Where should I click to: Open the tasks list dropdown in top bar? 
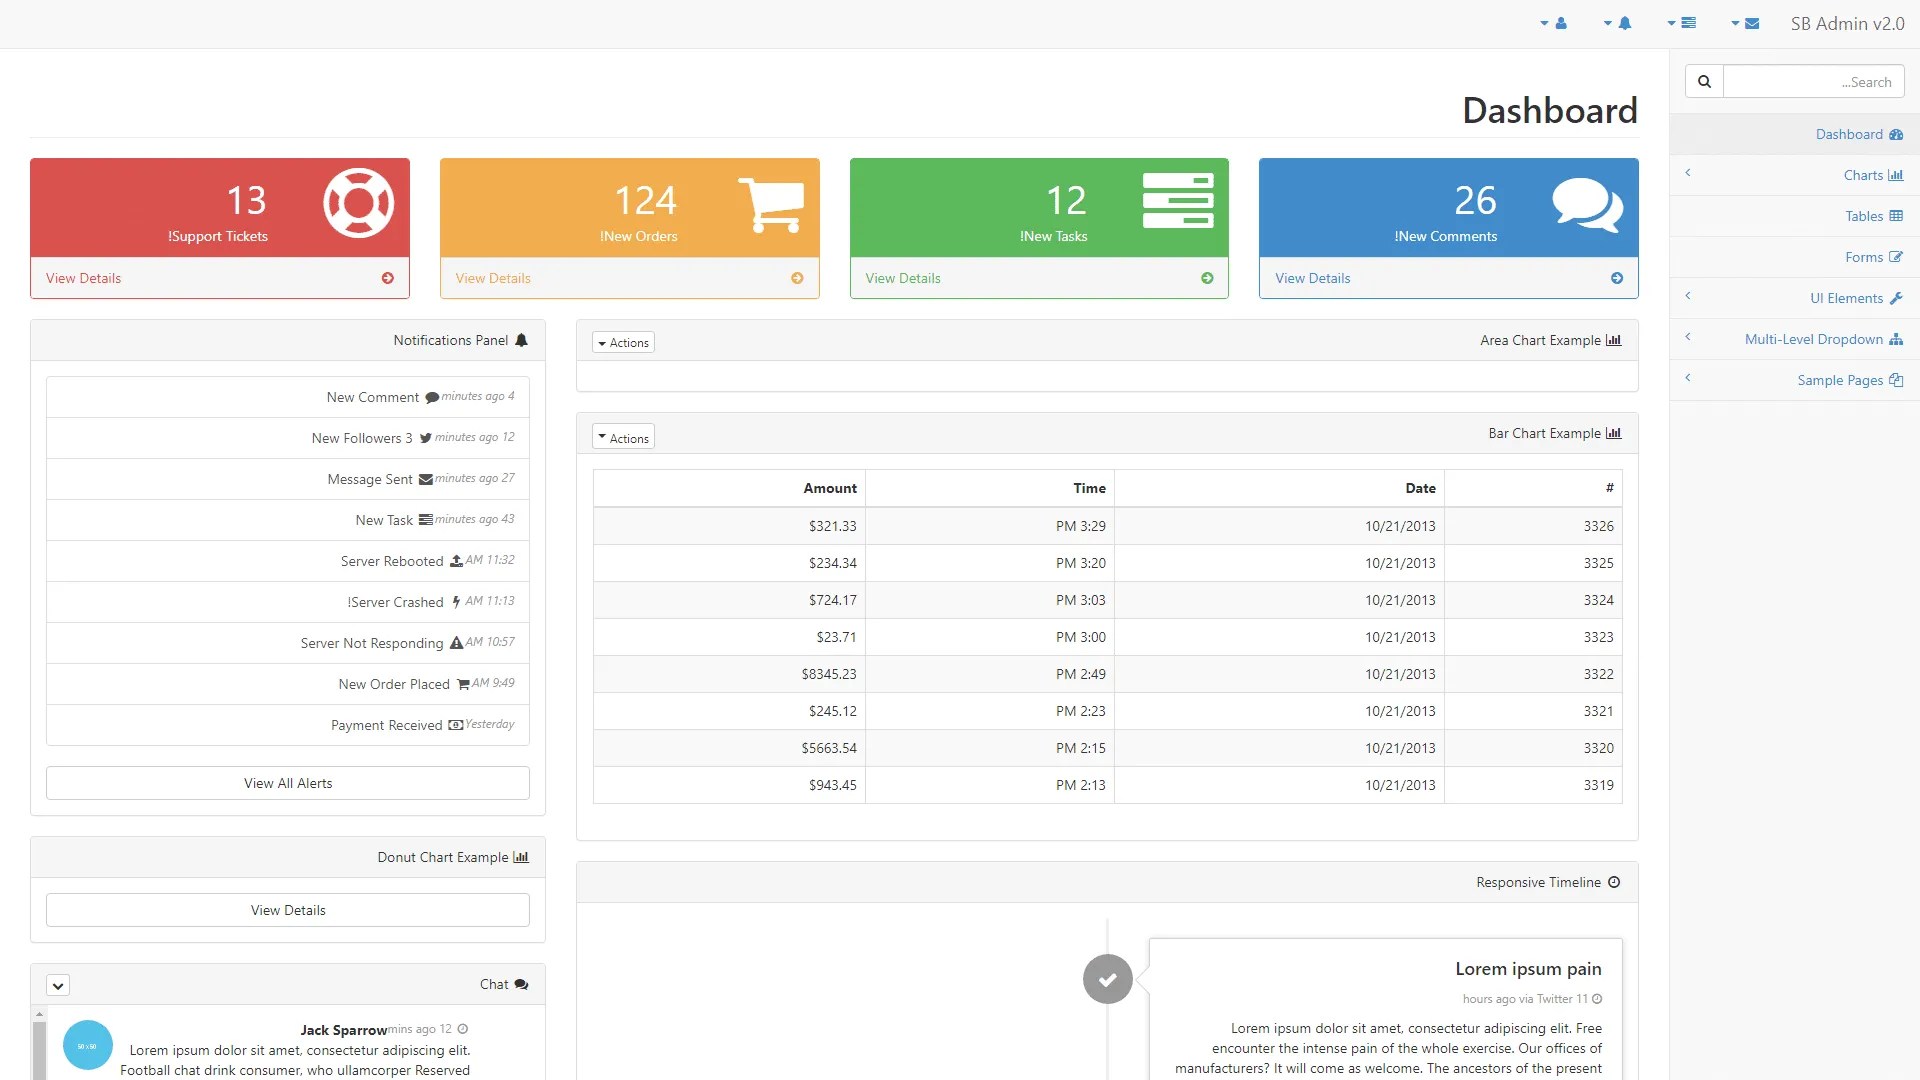[x=1681, y=23]
